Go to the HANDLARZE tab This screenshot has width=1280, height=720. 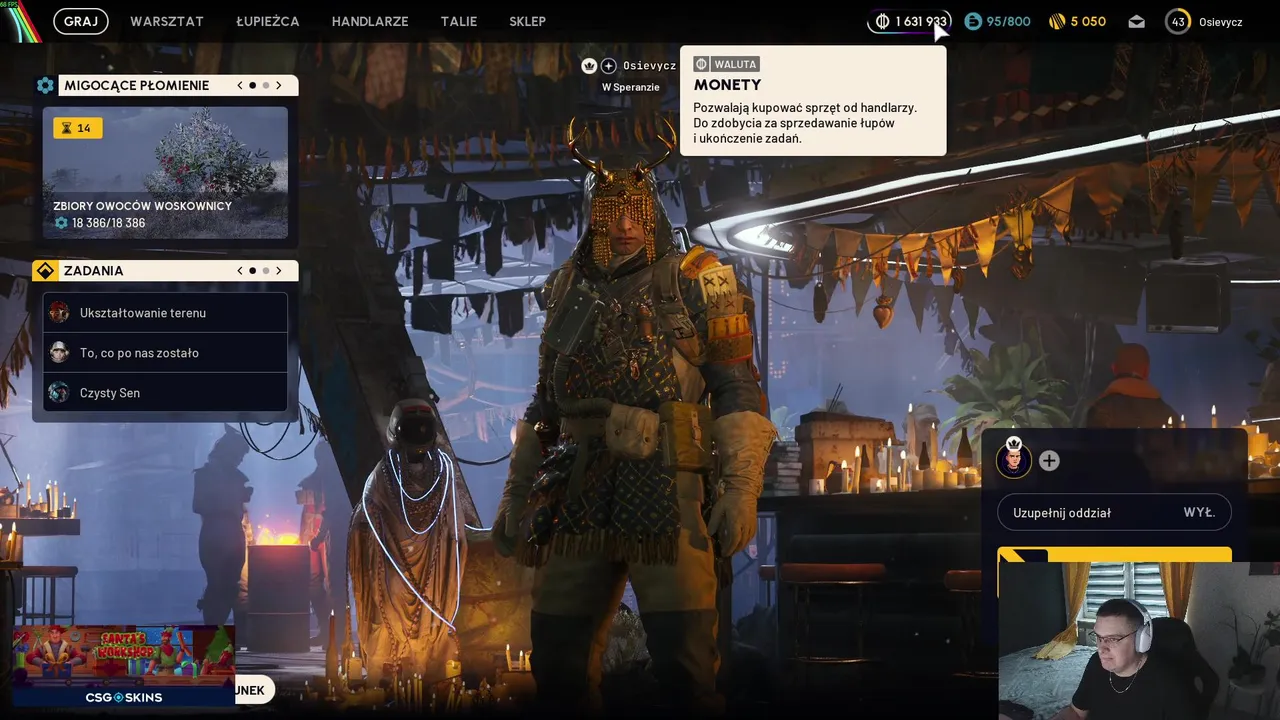pyautogui.click(x=370, y=21)
